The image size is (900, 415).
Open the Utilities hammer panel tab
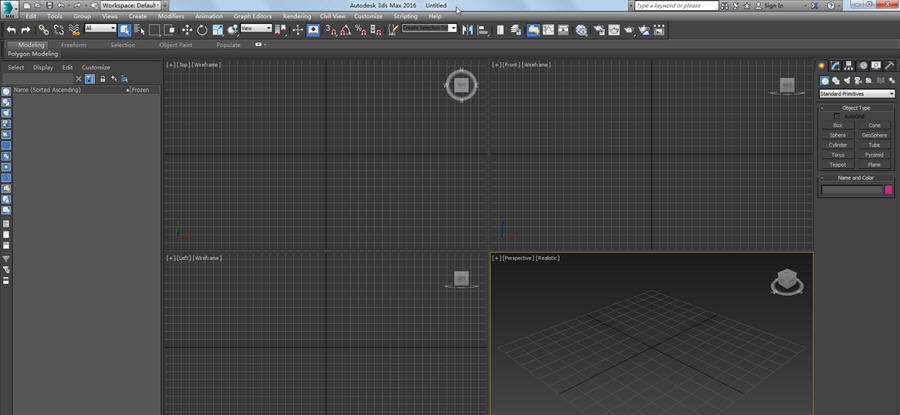(x=888, y=65)
